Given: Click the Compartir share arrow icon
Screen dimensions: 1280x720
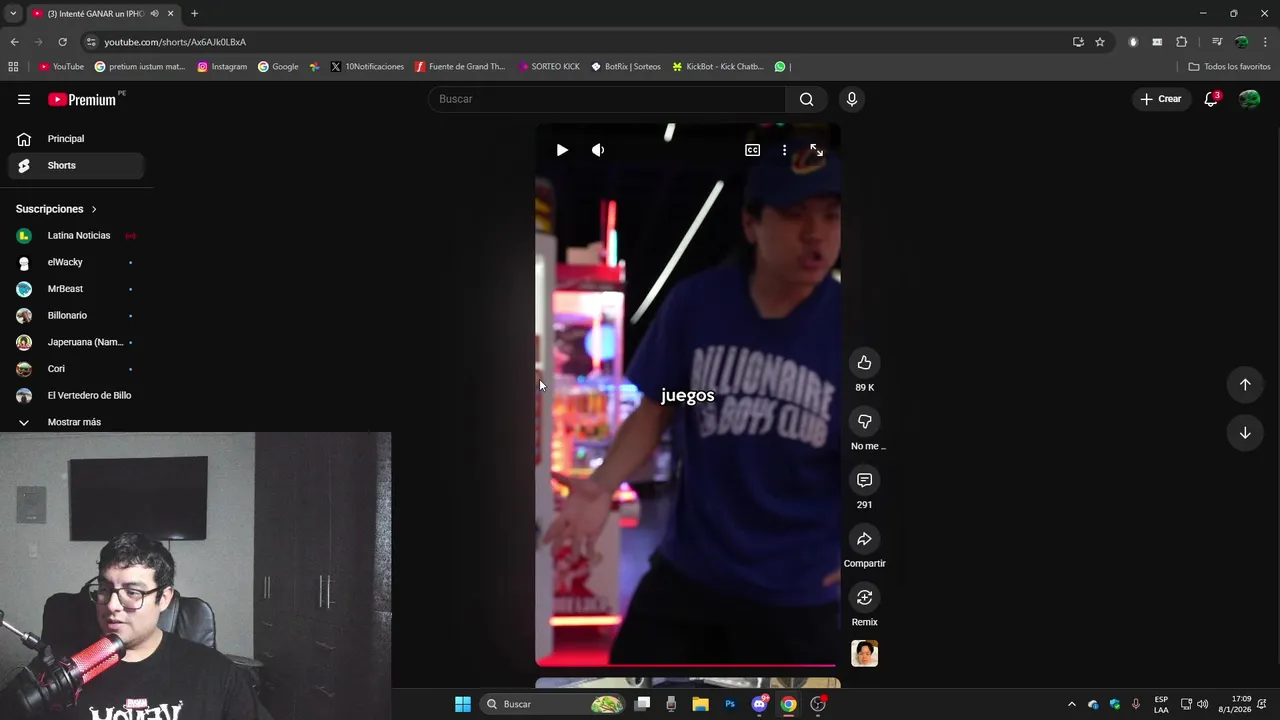Looking at the screenshot, I should 865,539.
